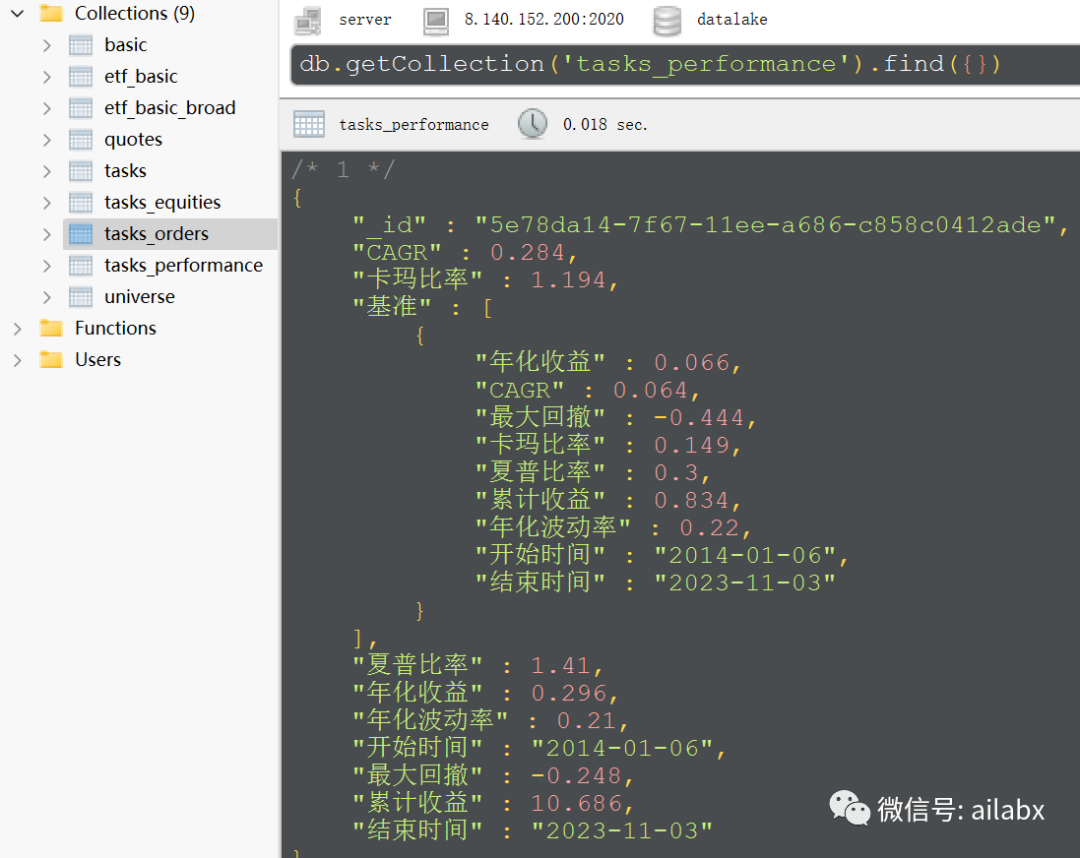Click the _id value in the result document
The height and width of the screenshot is (858, 1080).
coord(765,225)
